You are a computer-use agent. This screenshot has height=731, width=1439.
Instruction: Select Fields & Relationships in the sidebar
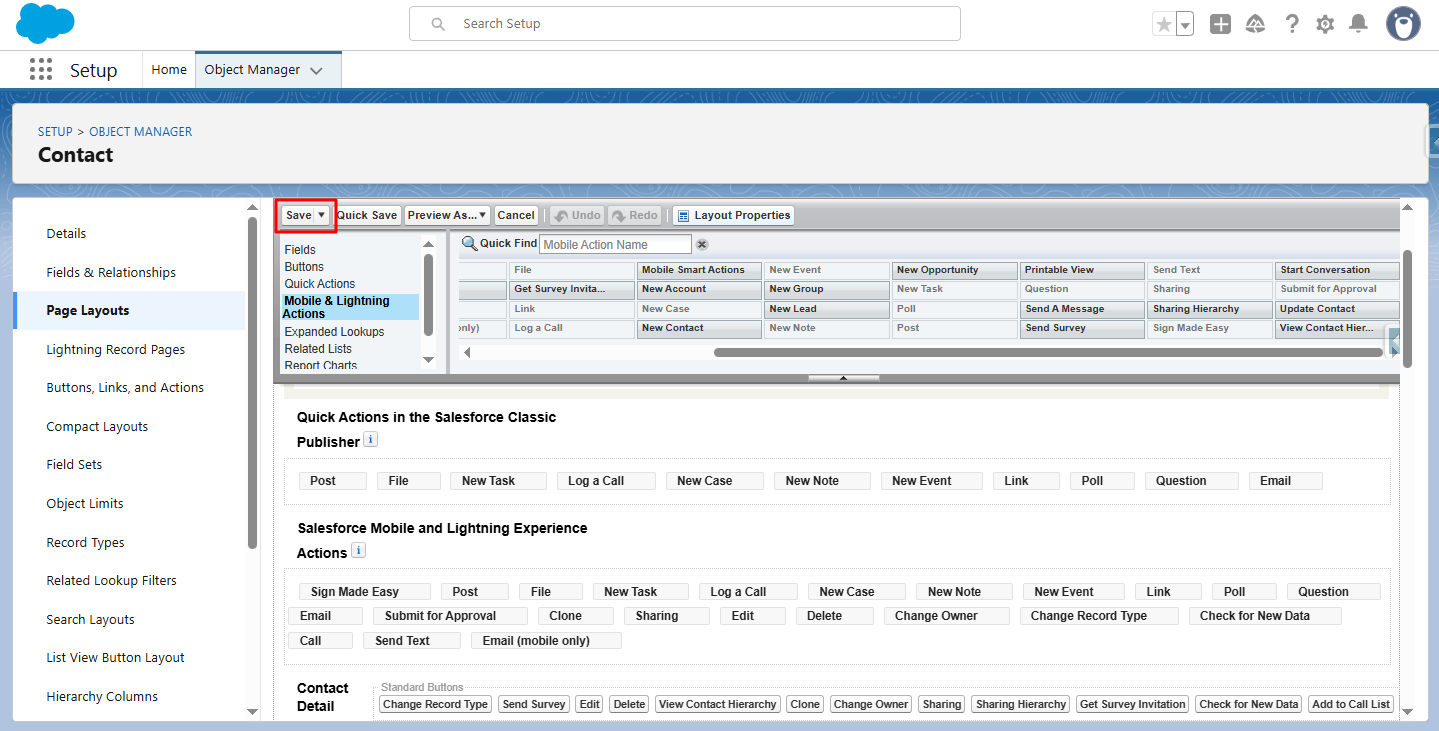click(x=111, y=272)
